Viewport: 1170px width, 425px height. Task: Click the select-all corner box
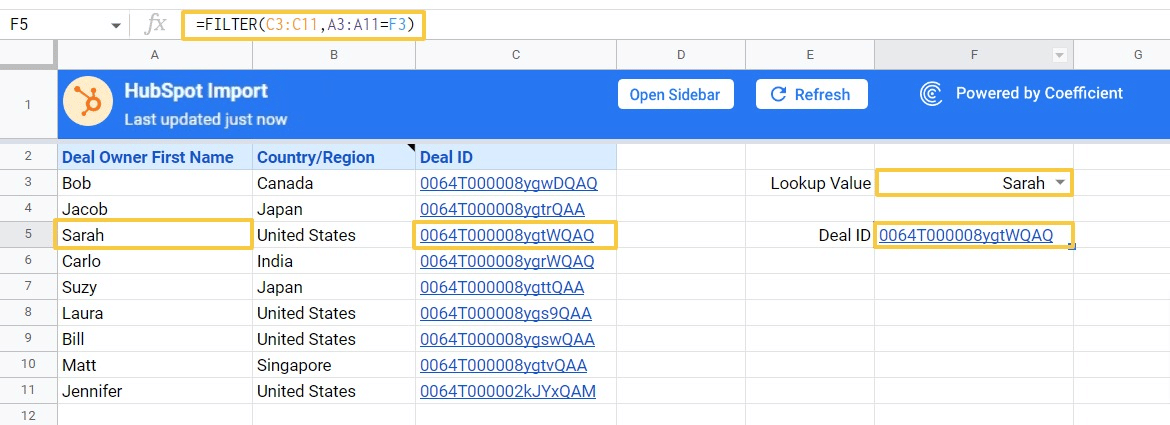pyautogui.click(x=28, y=54)
